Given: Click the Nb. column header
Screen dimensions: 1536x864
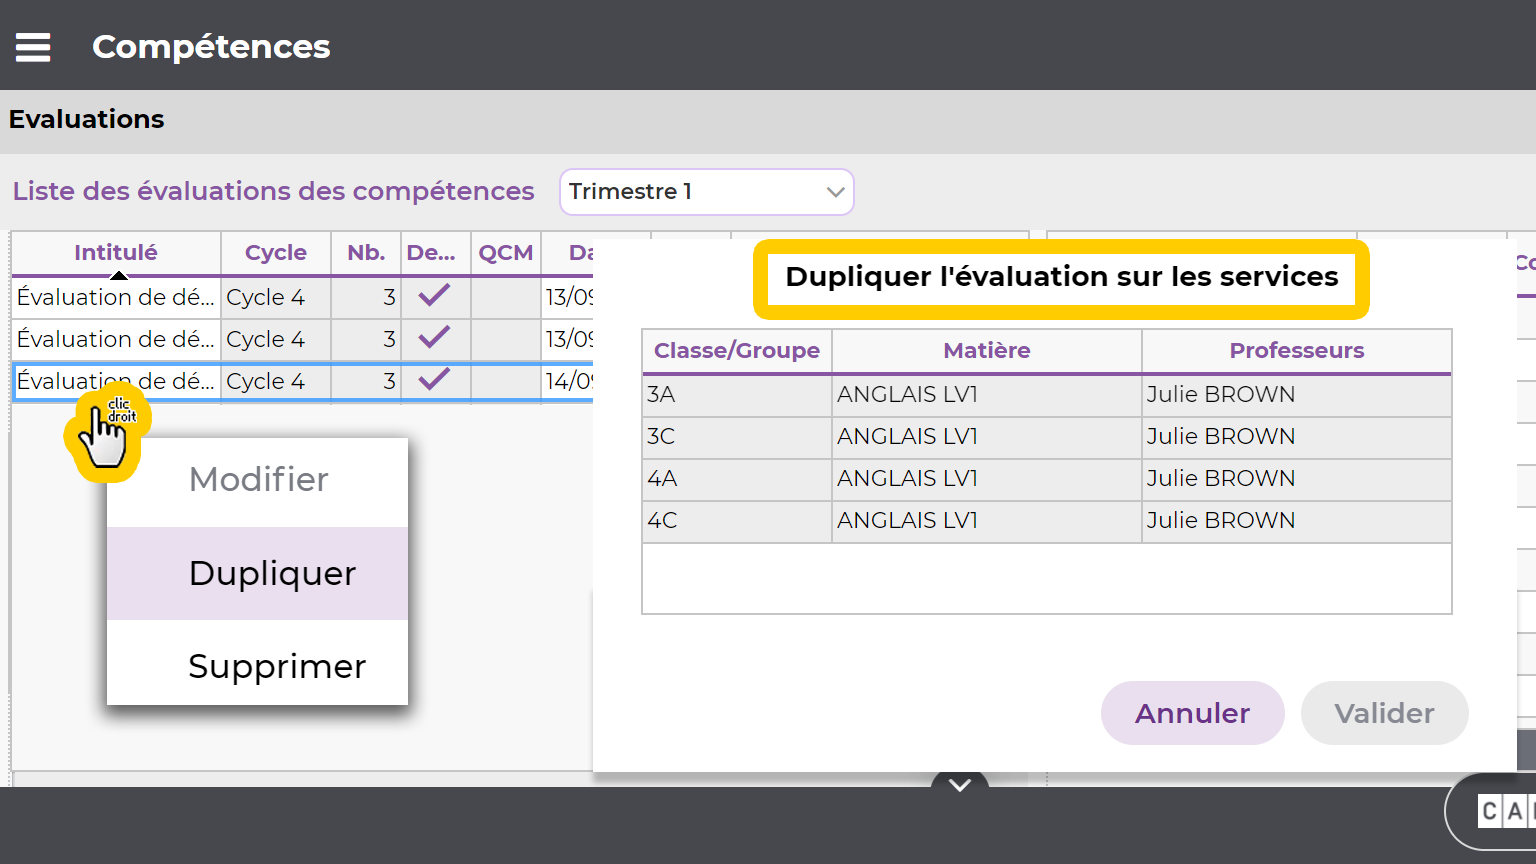Looking at the screenshot, I should 366,253.
